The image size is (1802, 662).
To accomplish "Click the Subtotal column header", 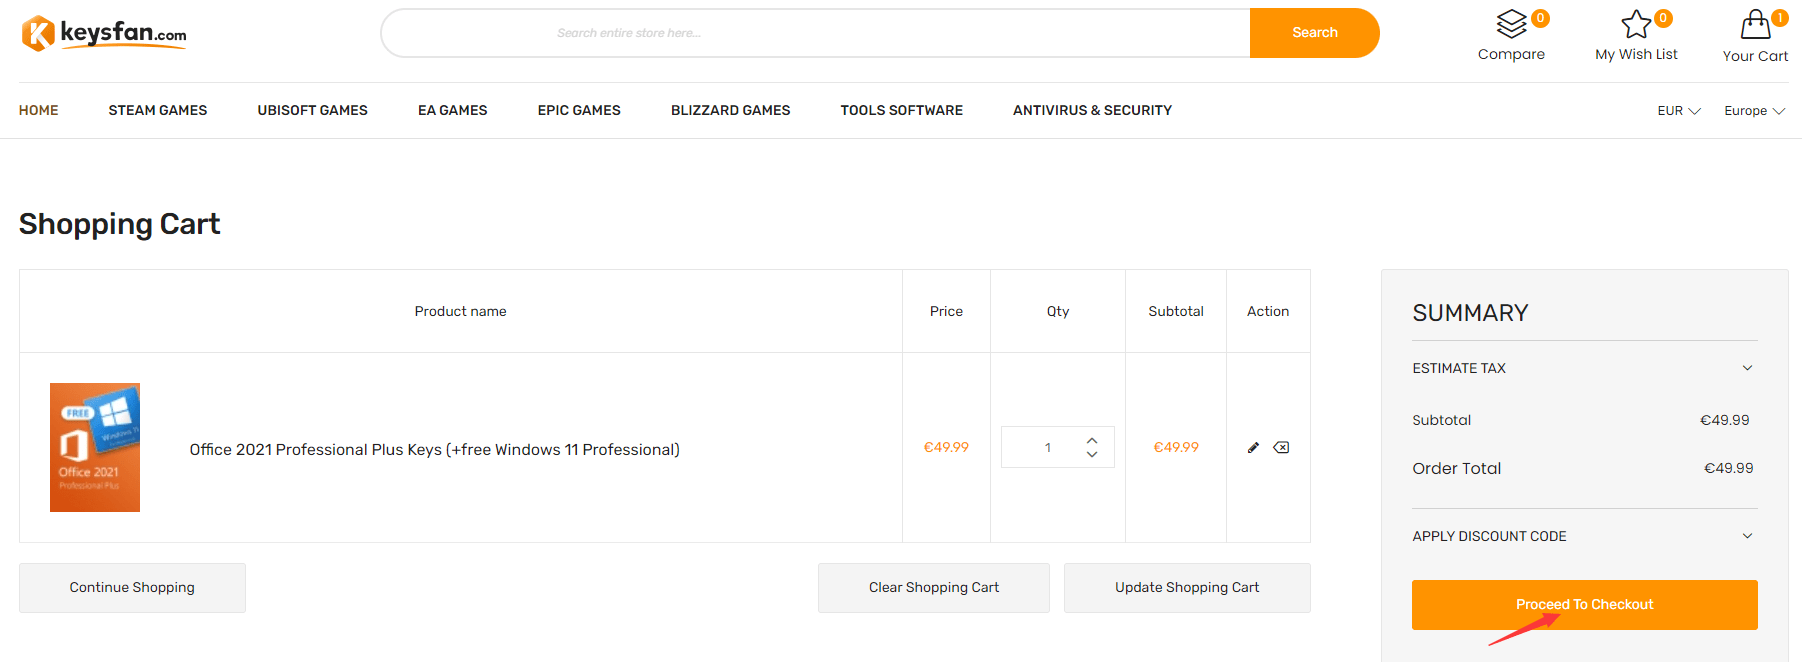I will point(1176,311).
